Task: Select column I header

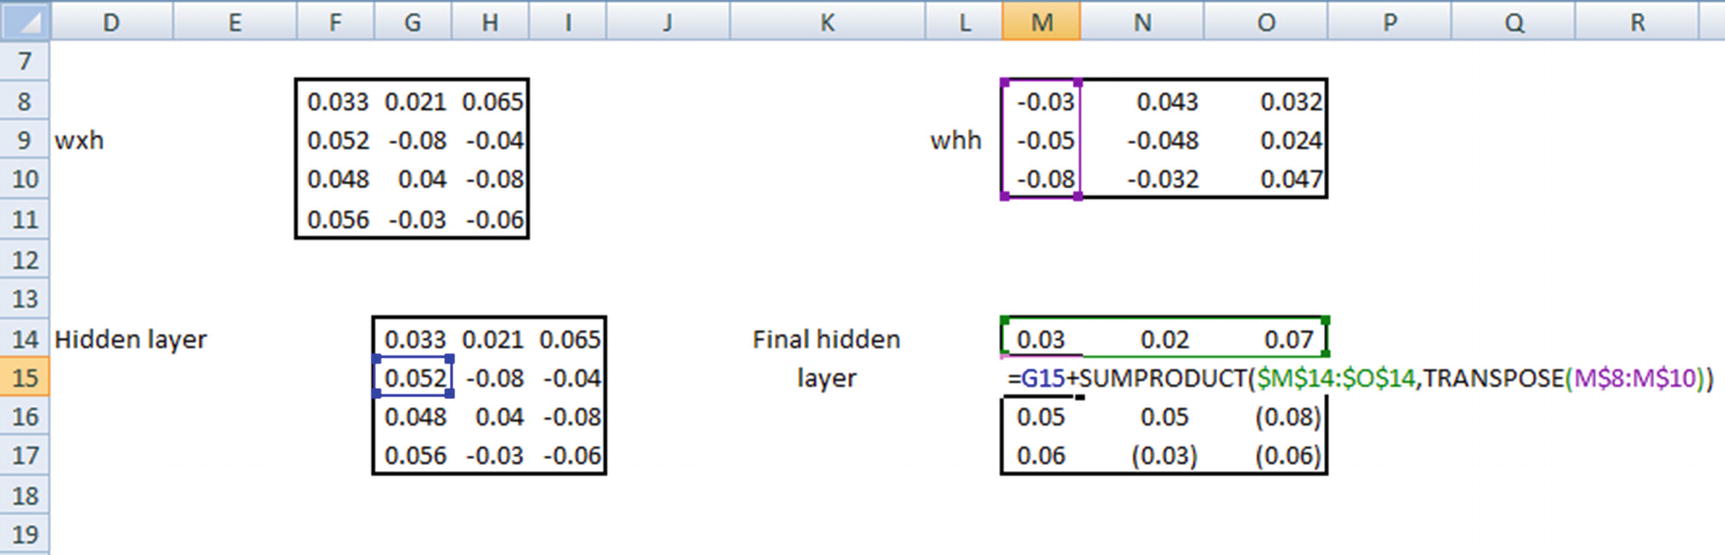Action: coord(567,21)
